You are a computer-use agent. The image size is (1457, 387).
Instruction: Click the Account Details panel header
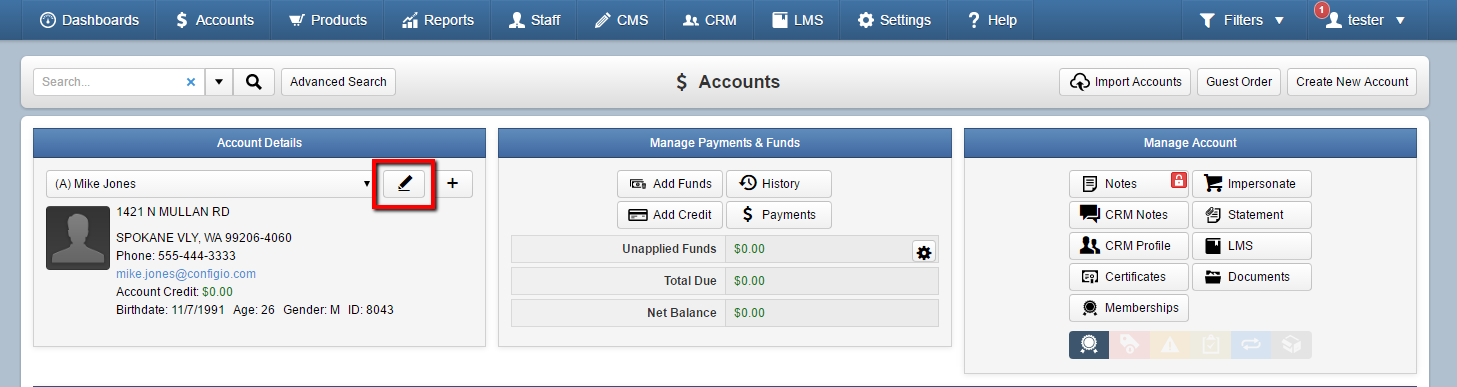[x=260, y=143]
